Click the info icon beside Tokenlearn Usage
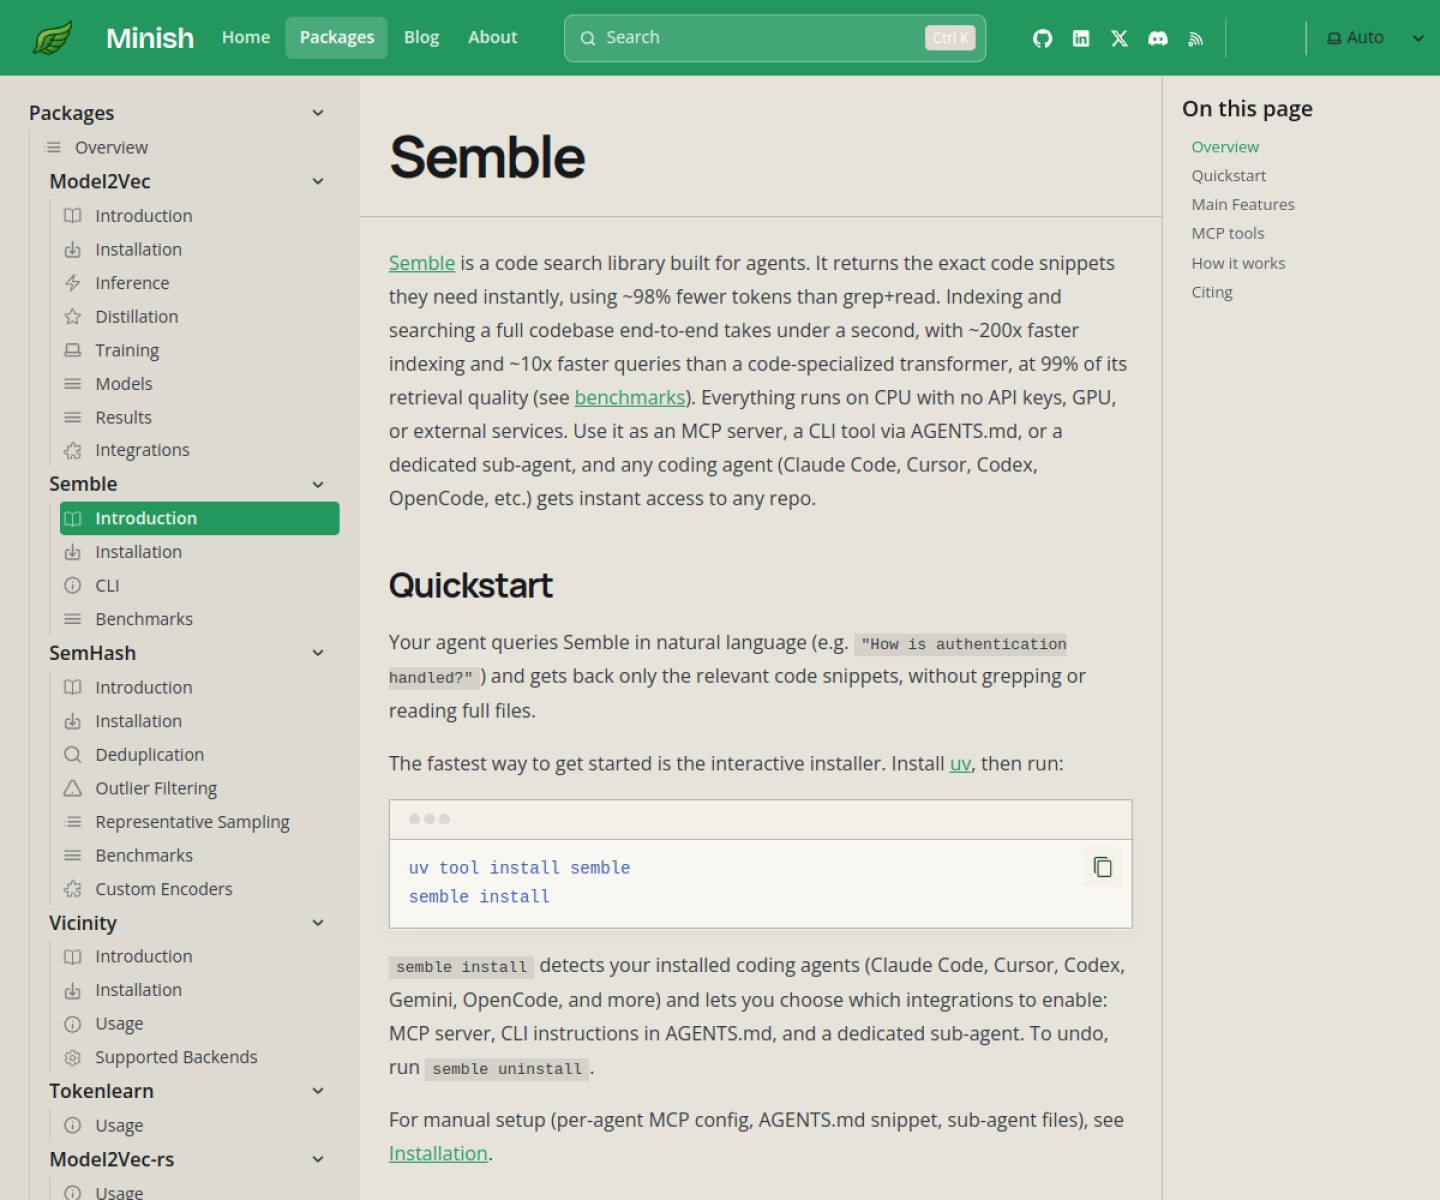 73,1126
